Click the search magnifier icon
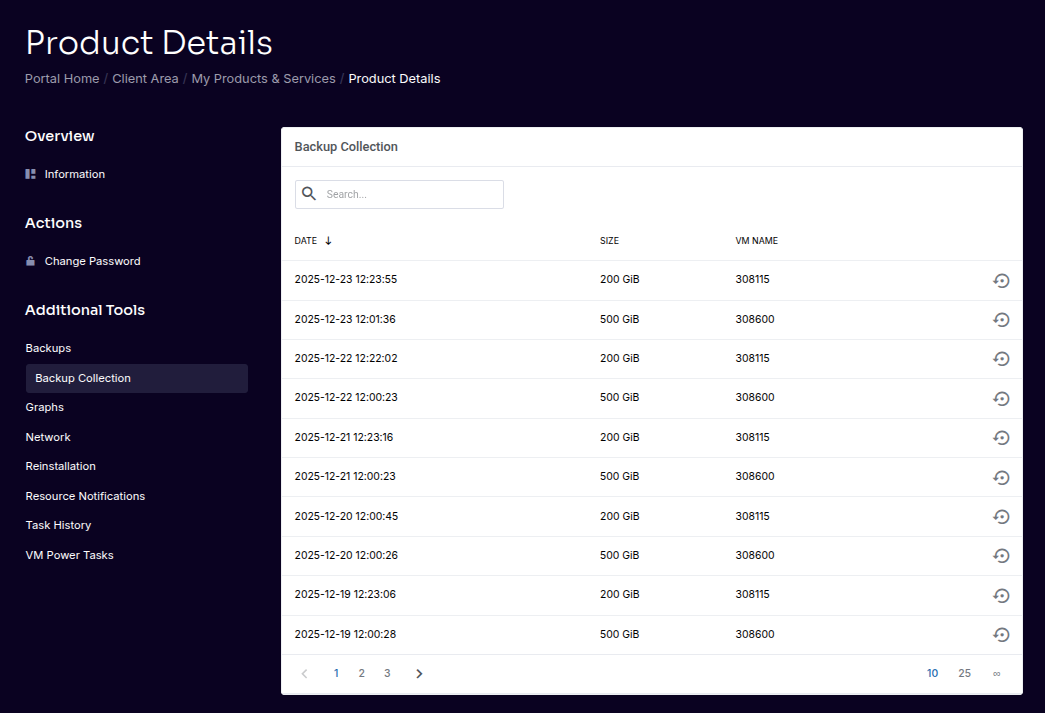 [x=309, y=193]
